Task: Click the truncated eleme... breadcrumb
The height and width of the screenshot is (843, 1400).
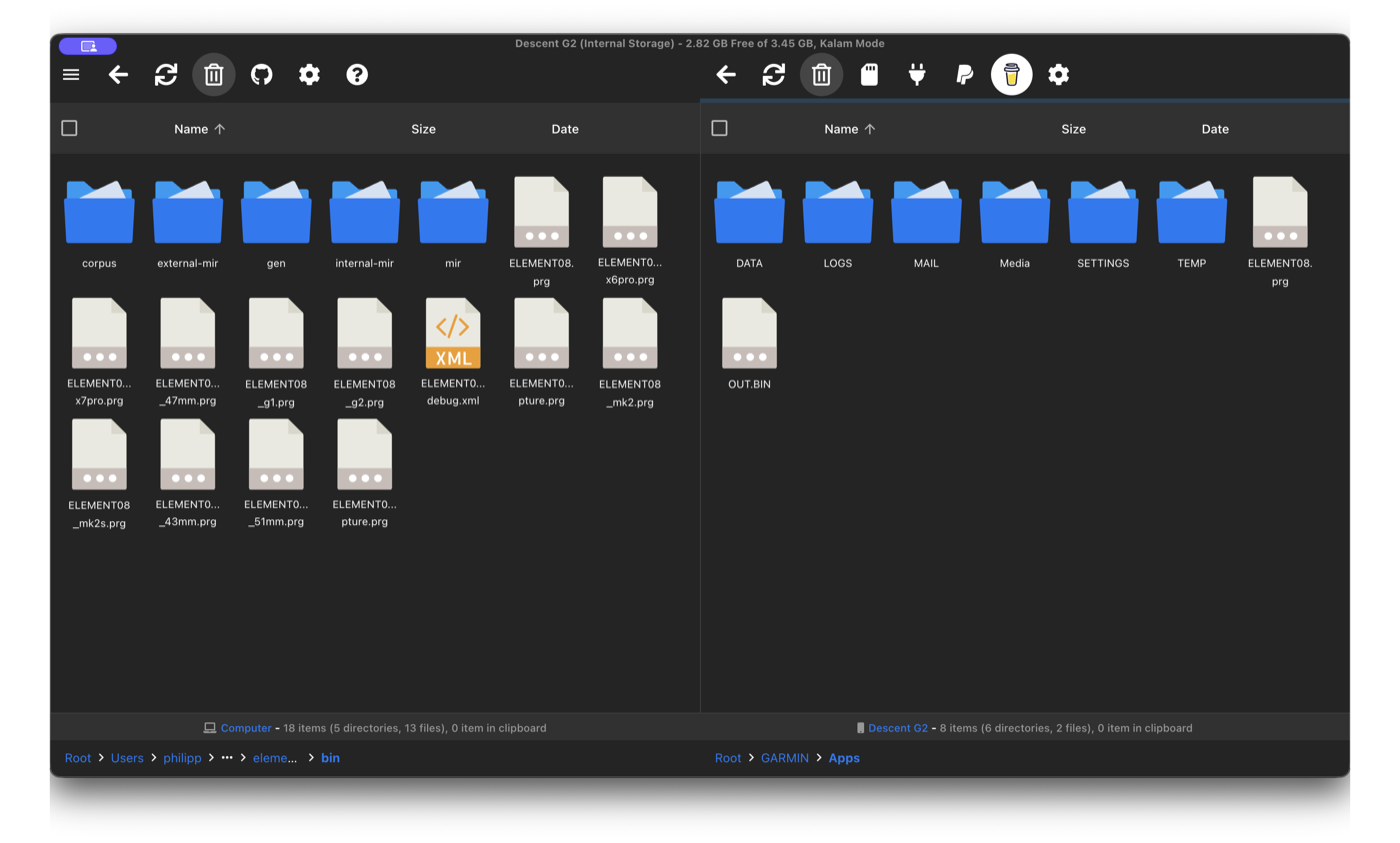Action: pos(275,758)
